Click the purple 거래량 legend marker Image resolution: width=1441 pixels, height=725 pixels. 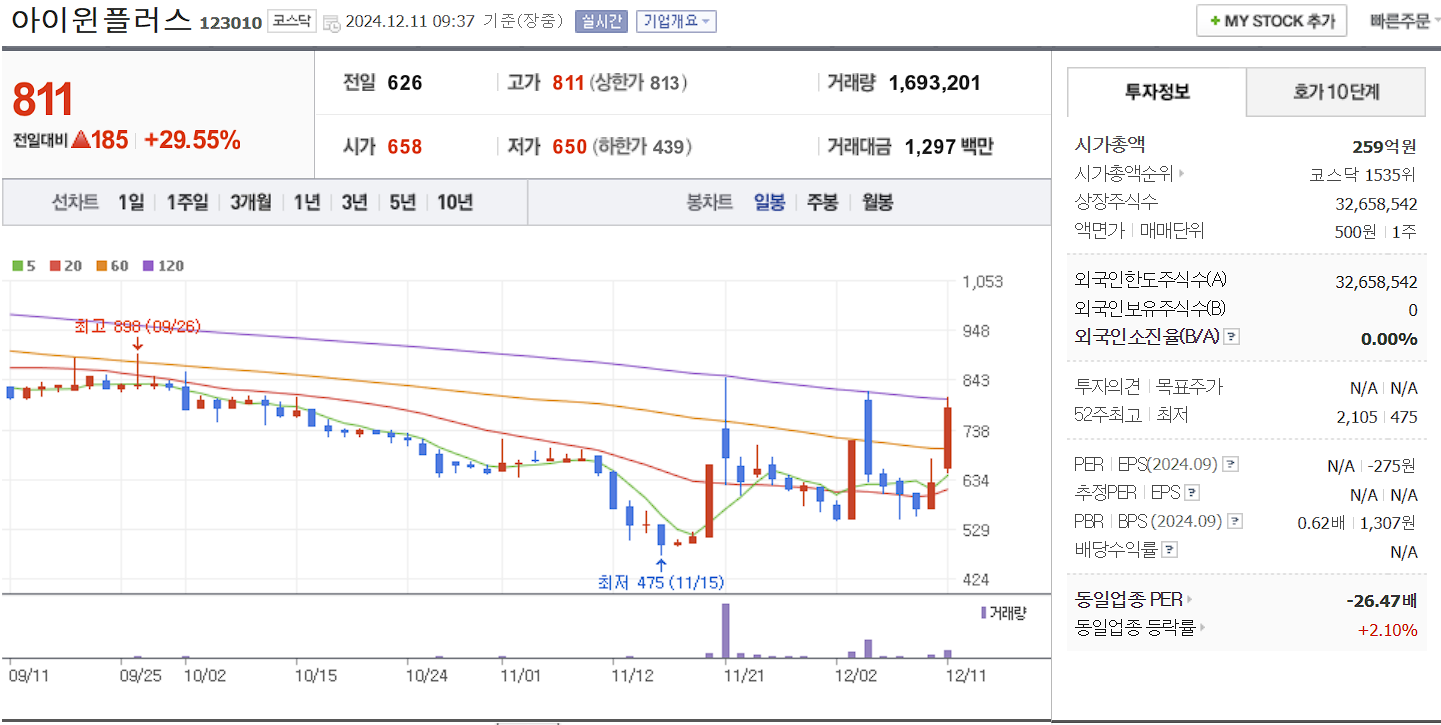tap(984, 612)
